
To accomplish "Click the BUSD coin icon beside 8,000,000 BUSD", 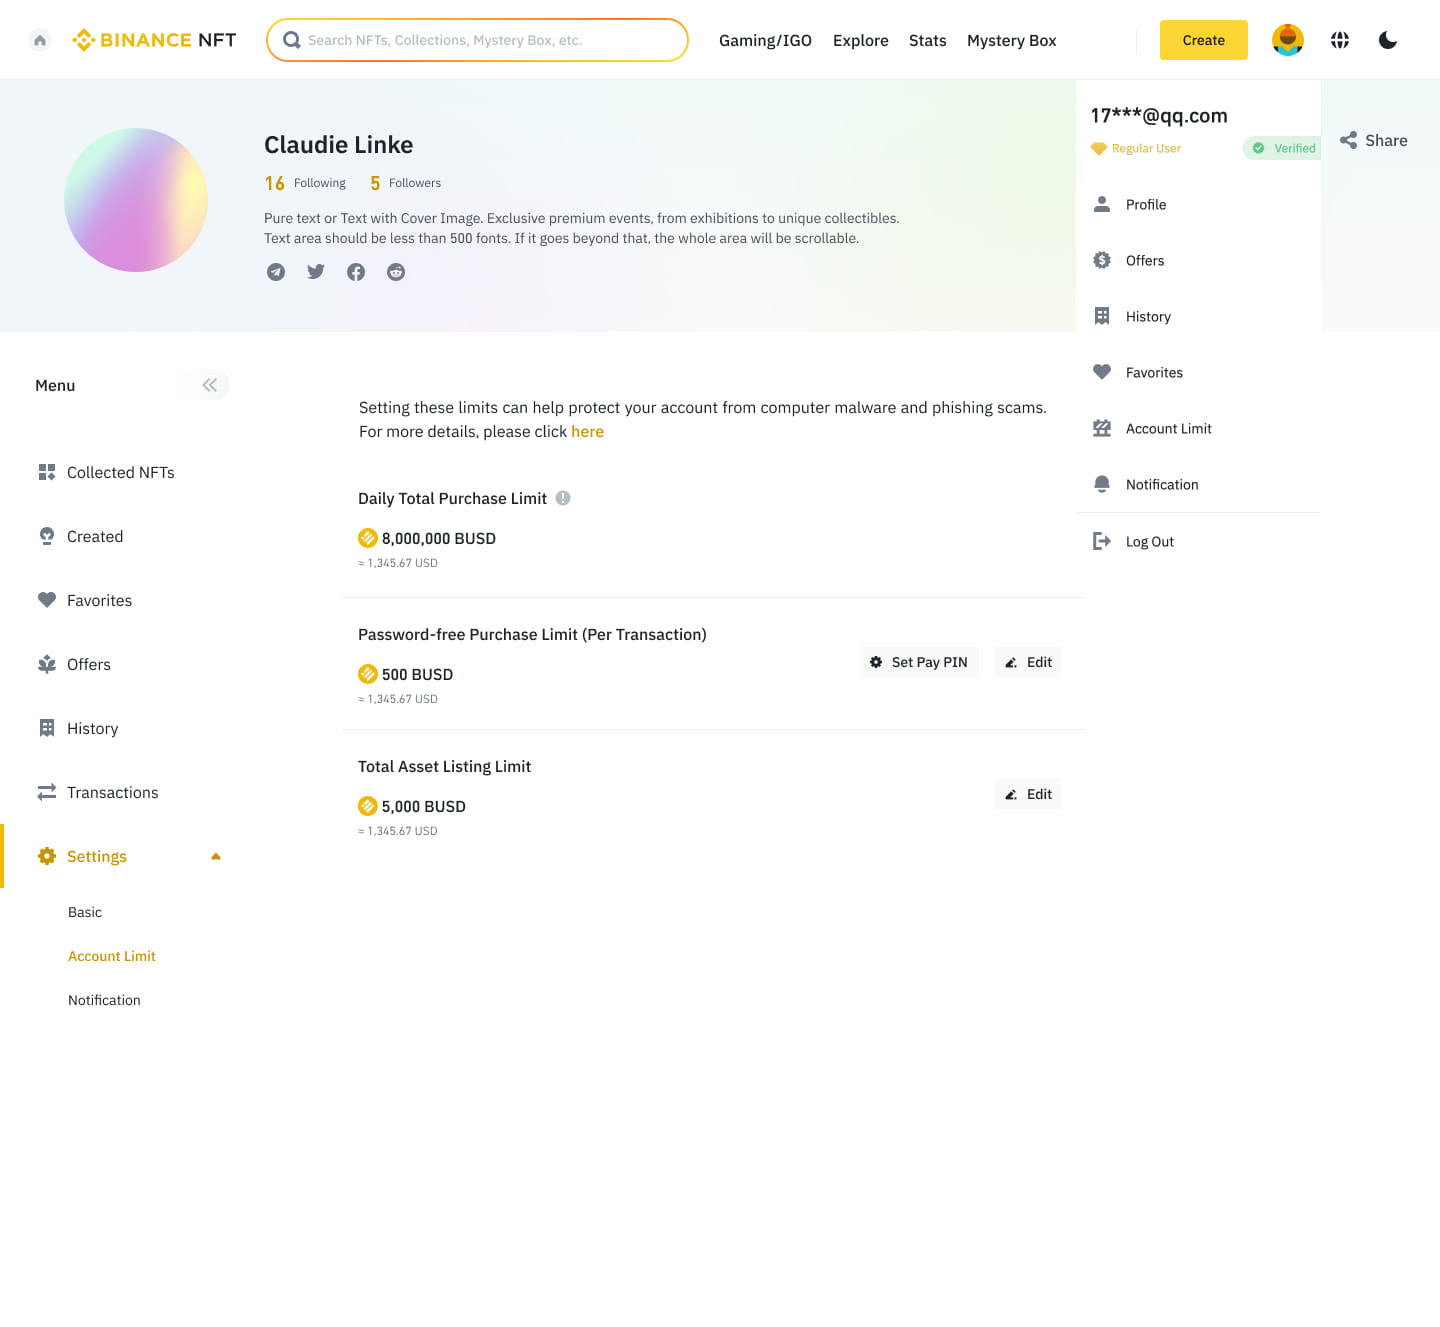I will [368, 538].
